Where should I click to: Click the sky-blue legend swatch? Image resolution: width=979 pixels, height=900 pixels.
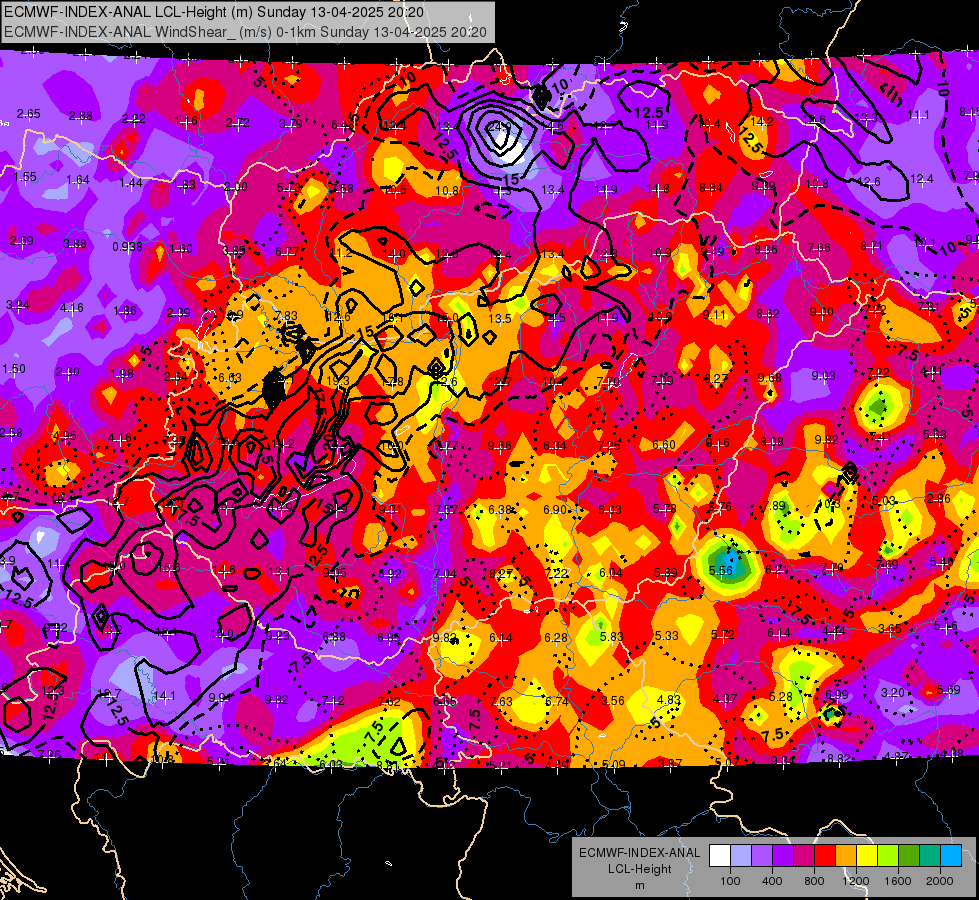coord(951,856)
